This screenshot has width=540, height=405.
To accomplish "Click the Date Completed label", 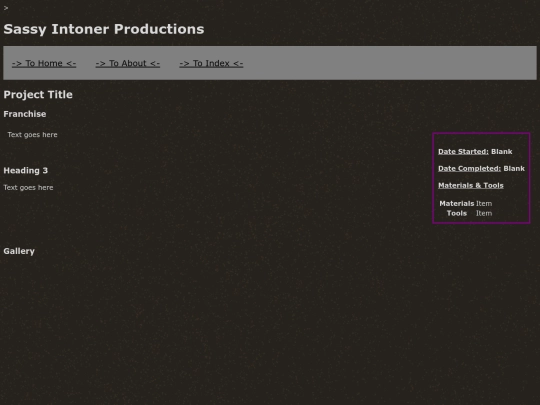I will (x=469, y=168).
